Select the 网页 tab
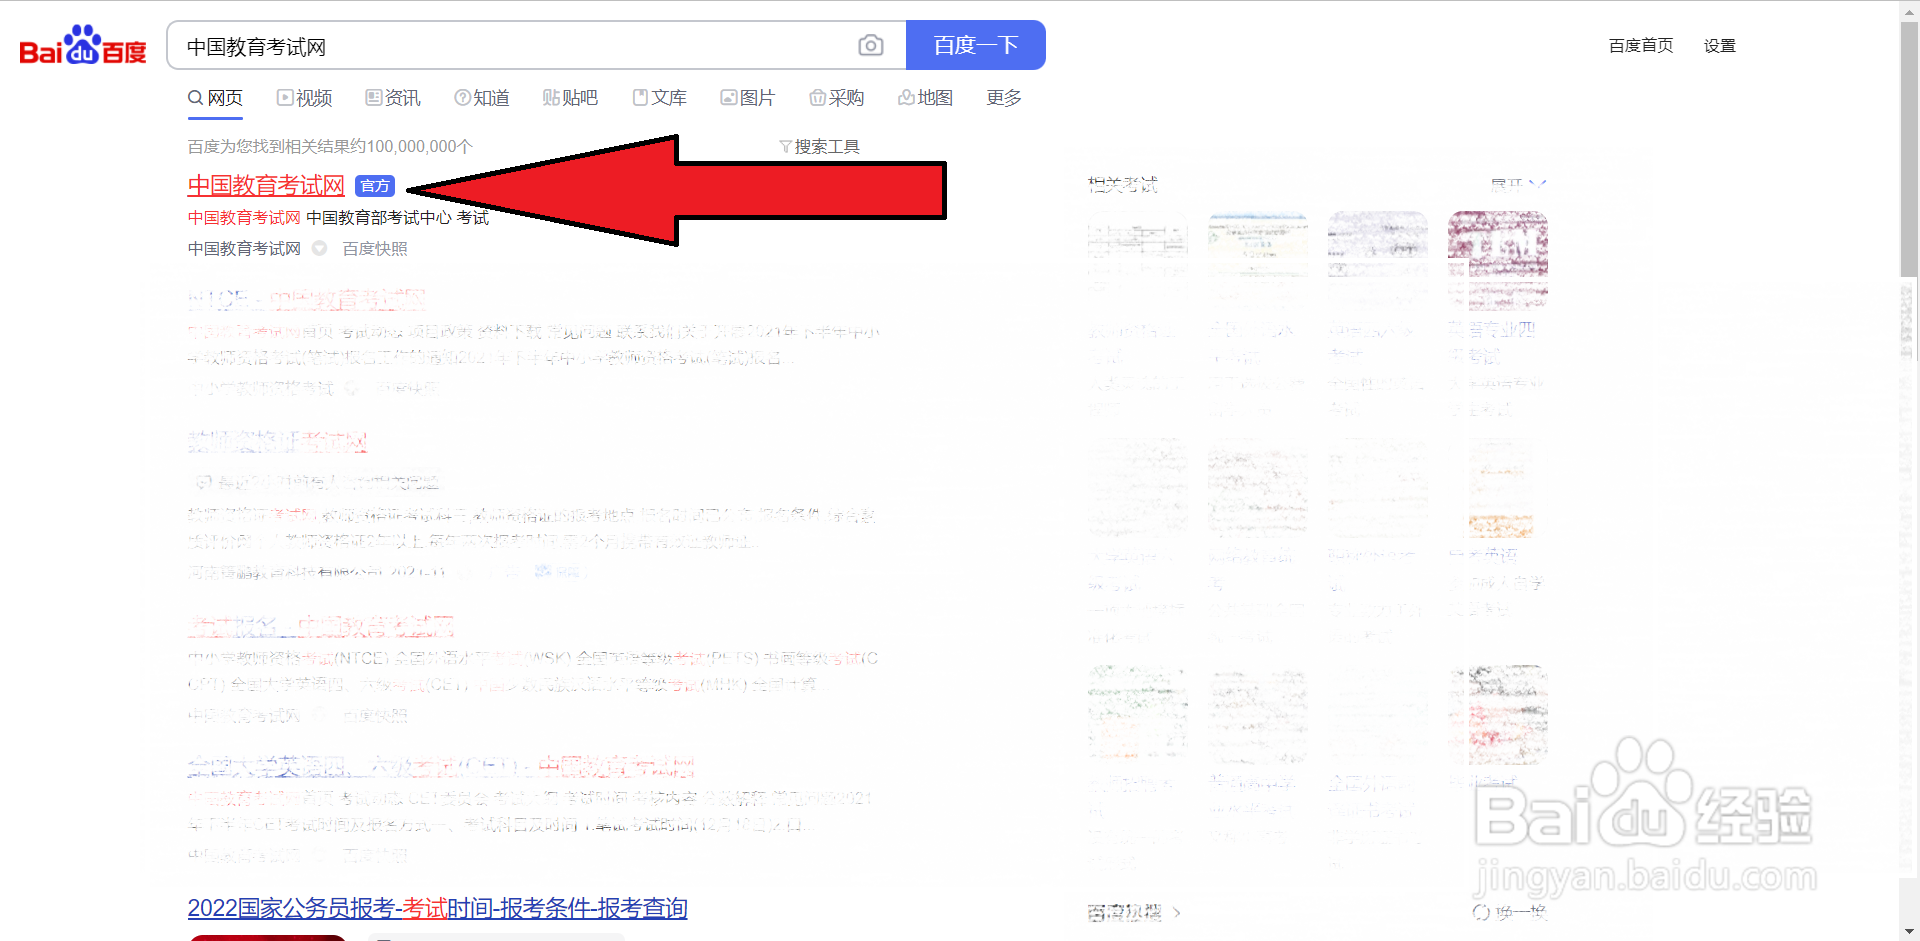Screen dimensions: 1920x941 click(x=215, y=98)
